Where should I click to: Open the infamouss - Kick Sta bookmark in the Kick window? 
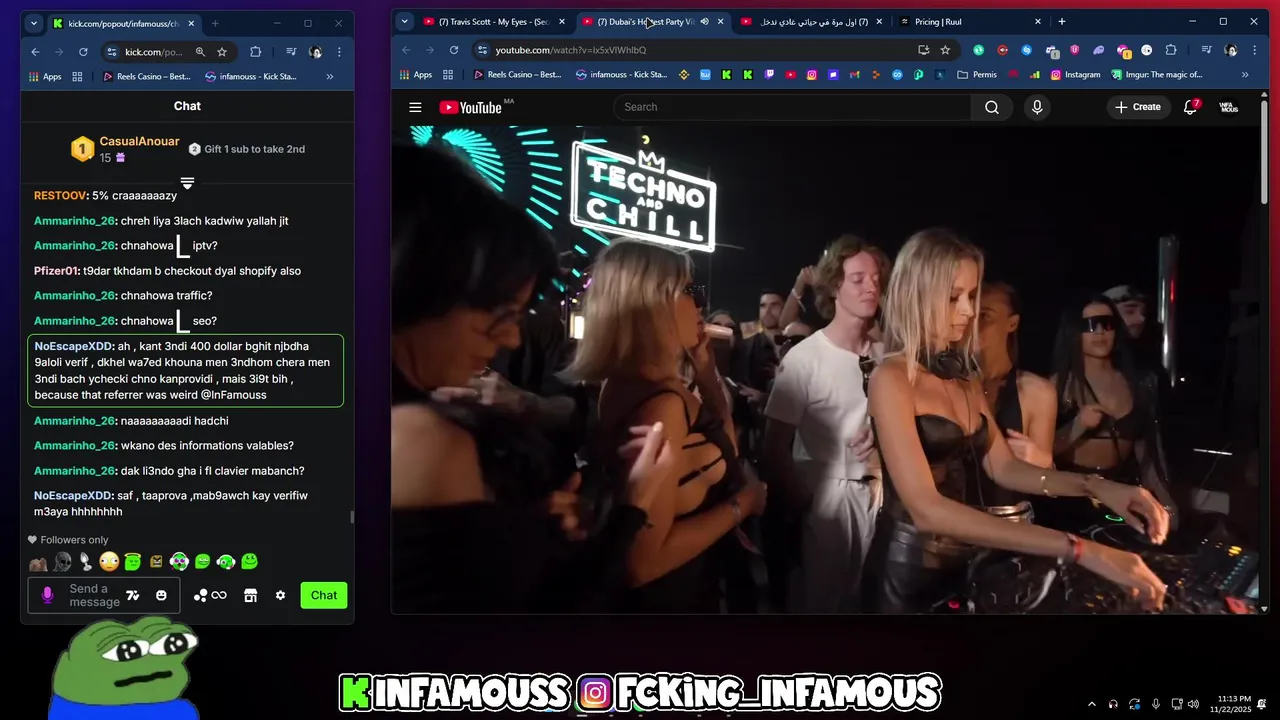pyautogui.click(x=251, y=76)
